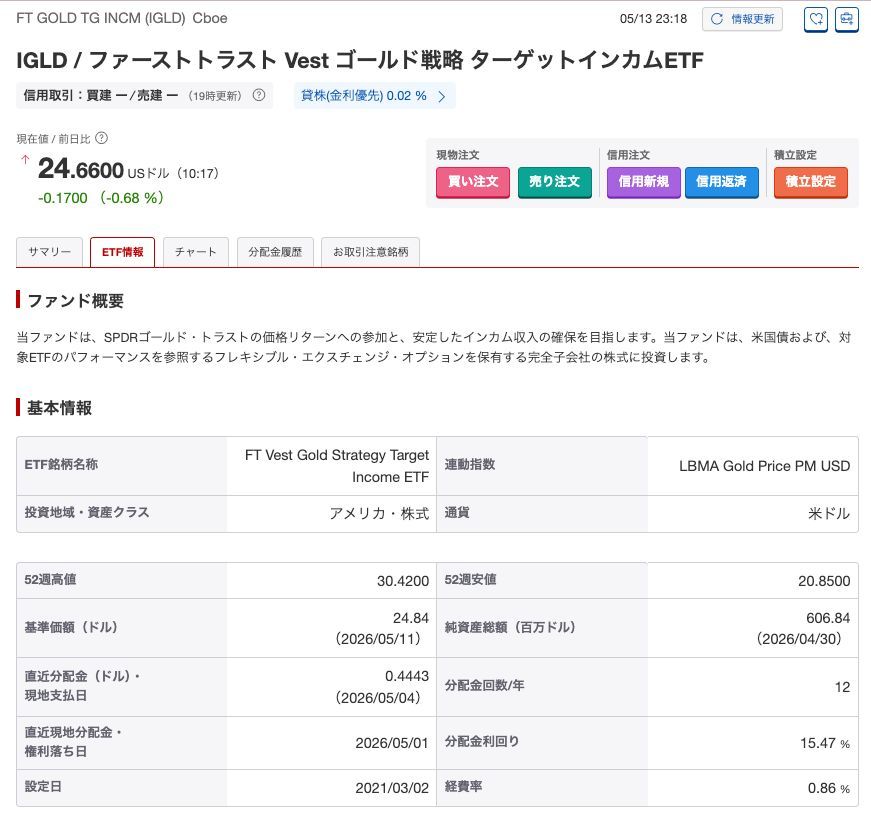Open 信用返済 margin repayment
Screen dimensions: 871x816
[722, 182]
